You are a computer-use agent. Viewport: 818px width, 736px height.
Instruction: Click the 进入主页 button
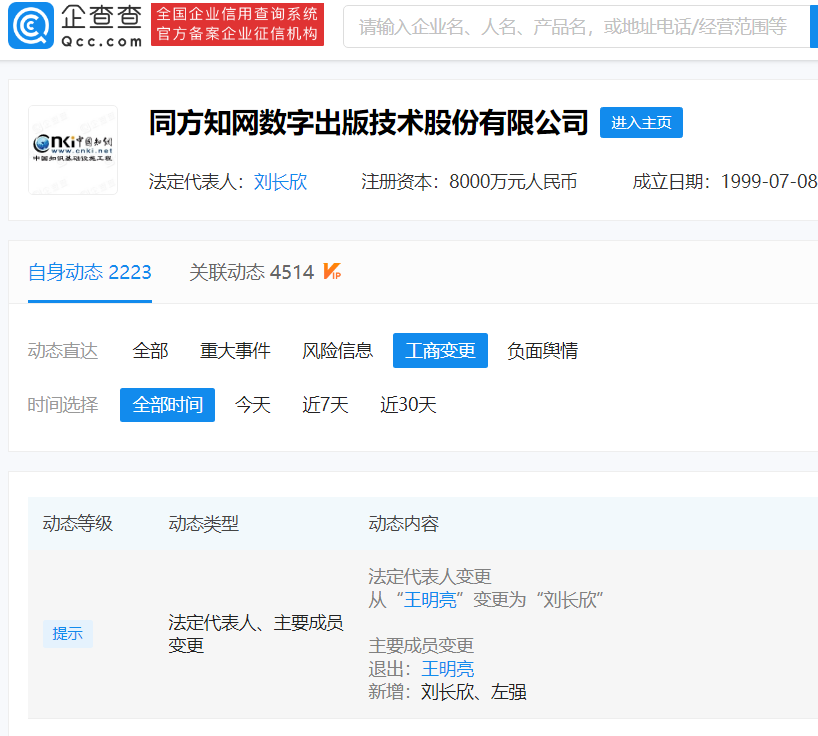[x=641, y=123]
